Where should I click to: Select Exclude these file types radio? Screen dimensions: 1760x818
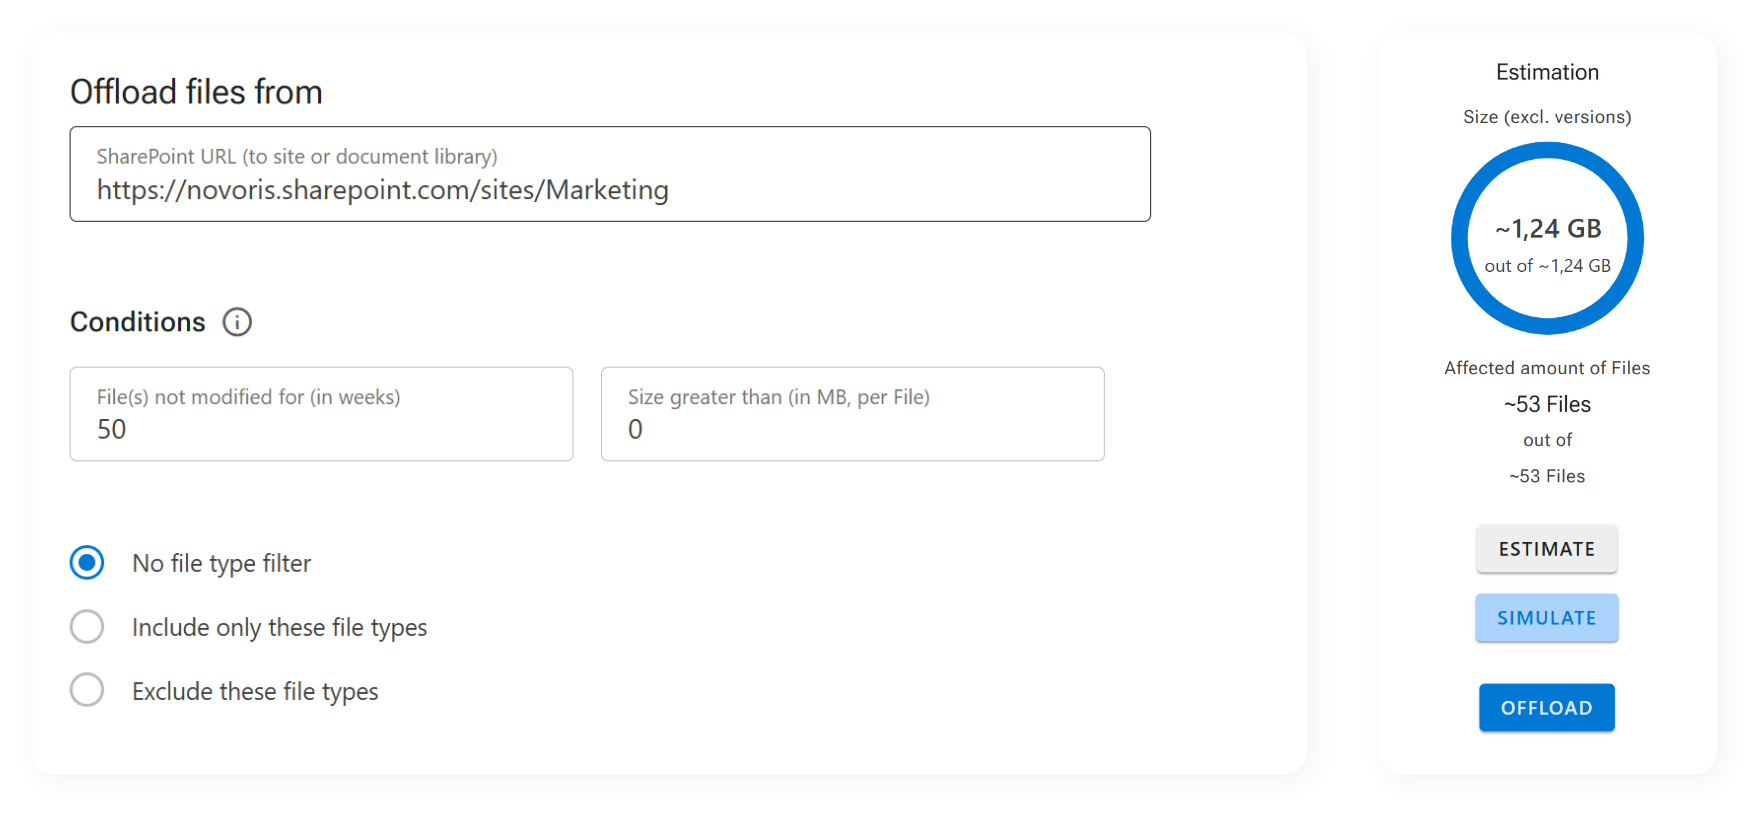87,690
